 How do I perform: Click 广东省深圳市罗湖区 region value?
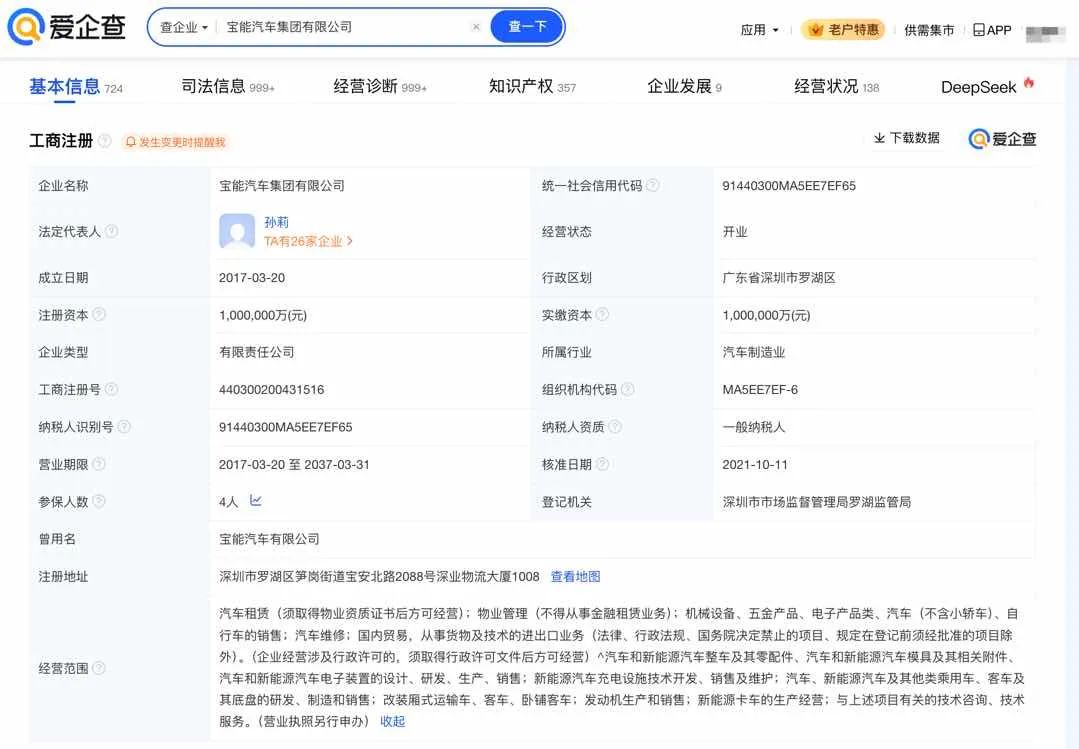tap(778, 277)
